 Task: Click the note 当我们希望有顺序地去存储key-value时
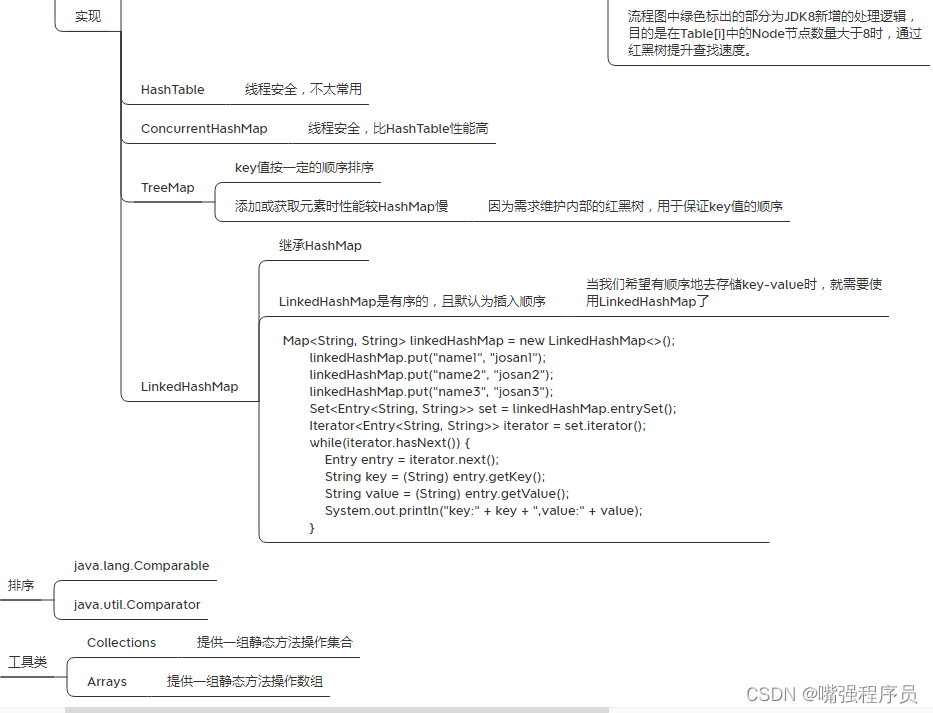point(734,293)
